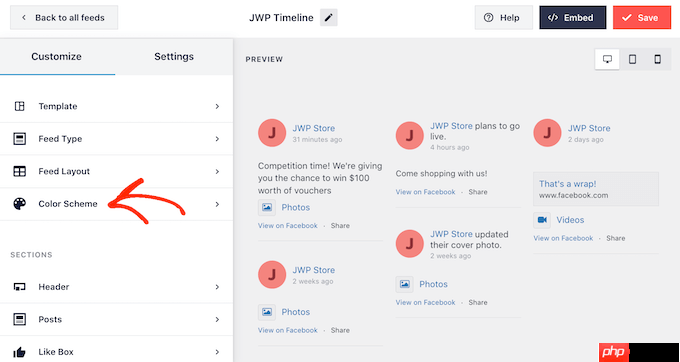The width and height of the screenshot is (680, 362).
Task: Click photo icon in updated cover photo post
Action: (404, 284)
